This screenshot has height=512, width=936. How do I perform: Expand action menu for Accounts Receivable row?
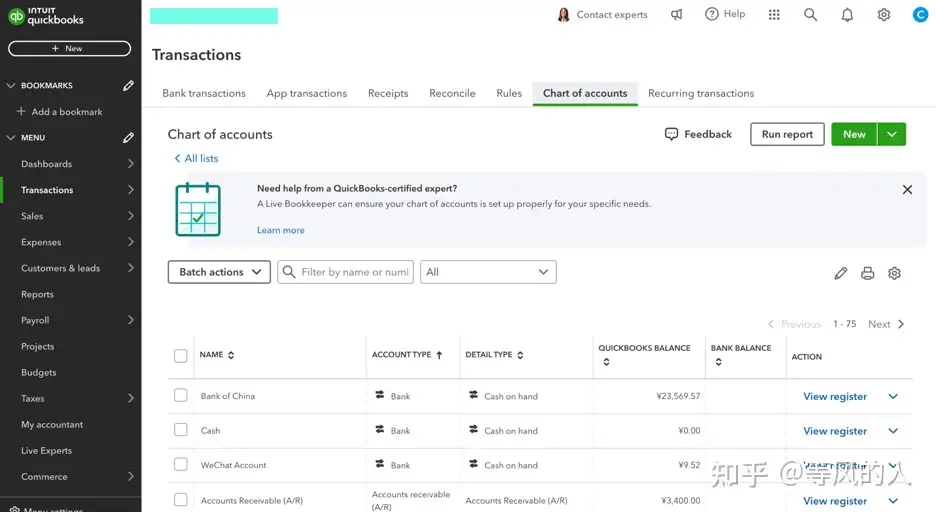pos(893,501)
